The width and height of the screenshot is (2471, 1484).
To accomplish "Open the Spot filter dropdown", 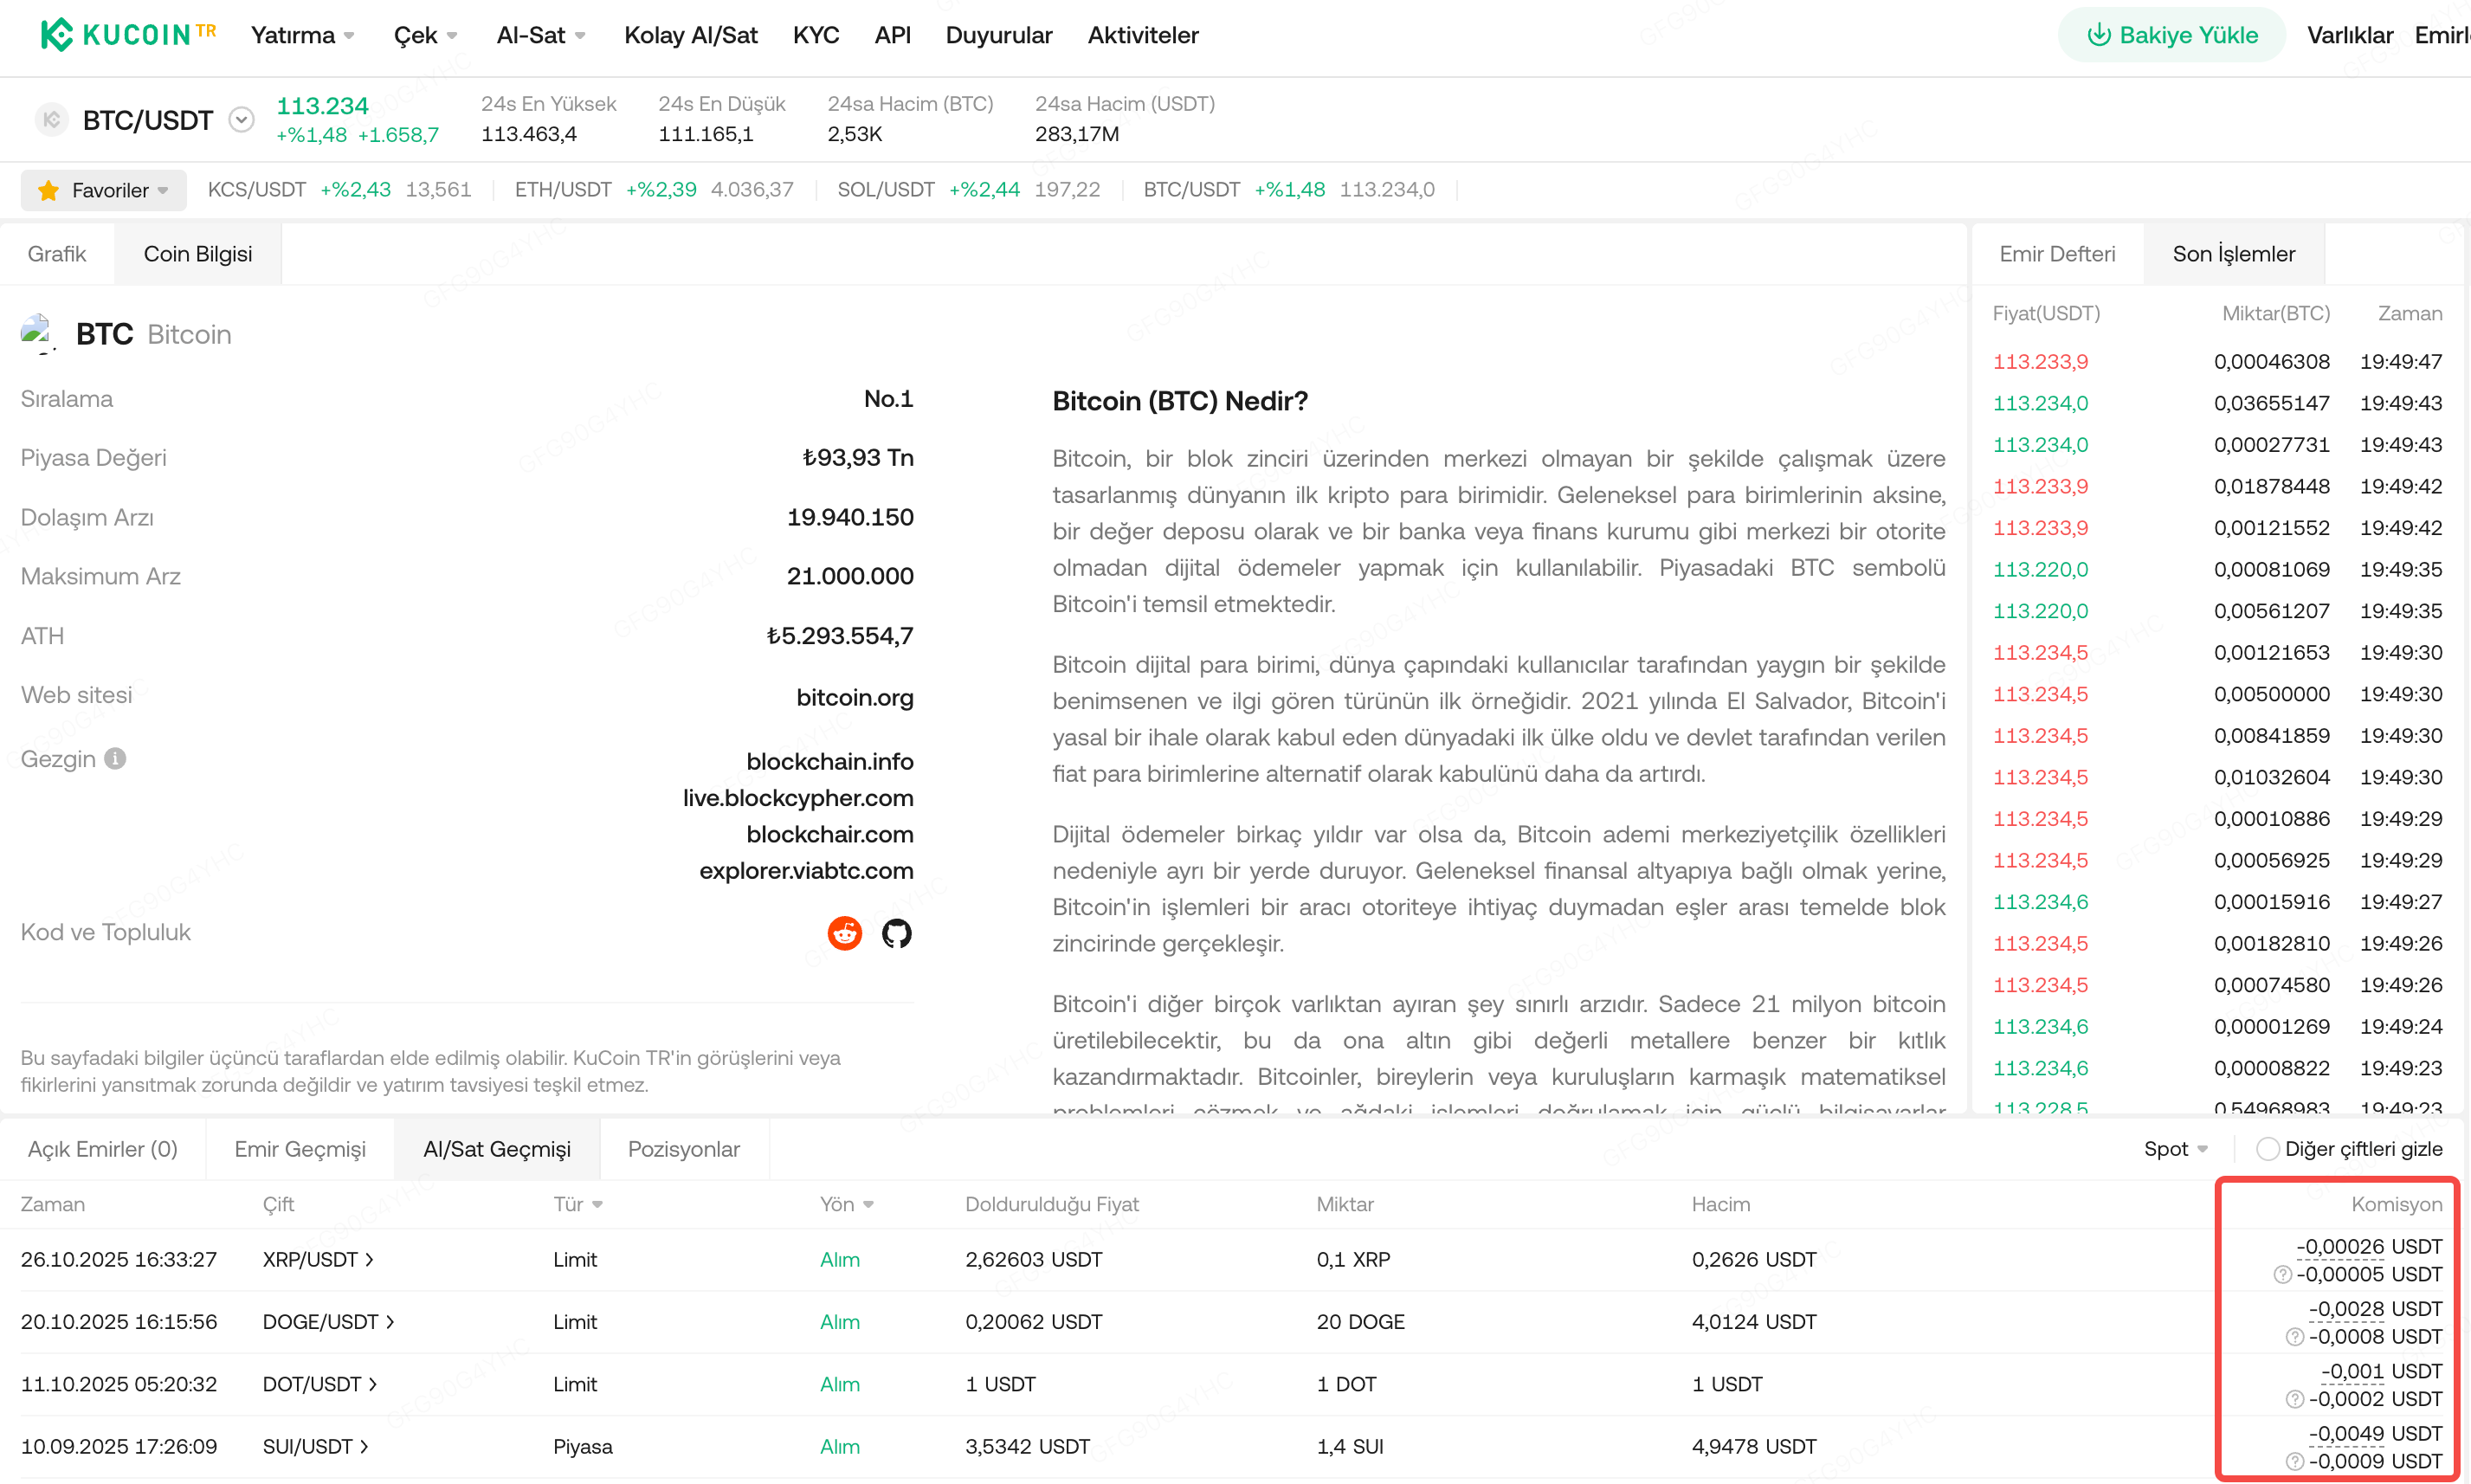I will (x=2174, y=1149).
